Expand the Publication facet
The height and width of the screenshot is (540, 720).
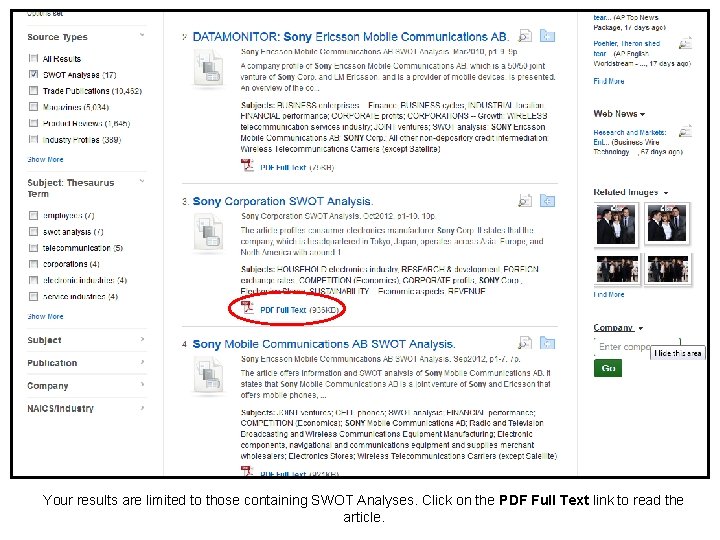click(142, 362)
